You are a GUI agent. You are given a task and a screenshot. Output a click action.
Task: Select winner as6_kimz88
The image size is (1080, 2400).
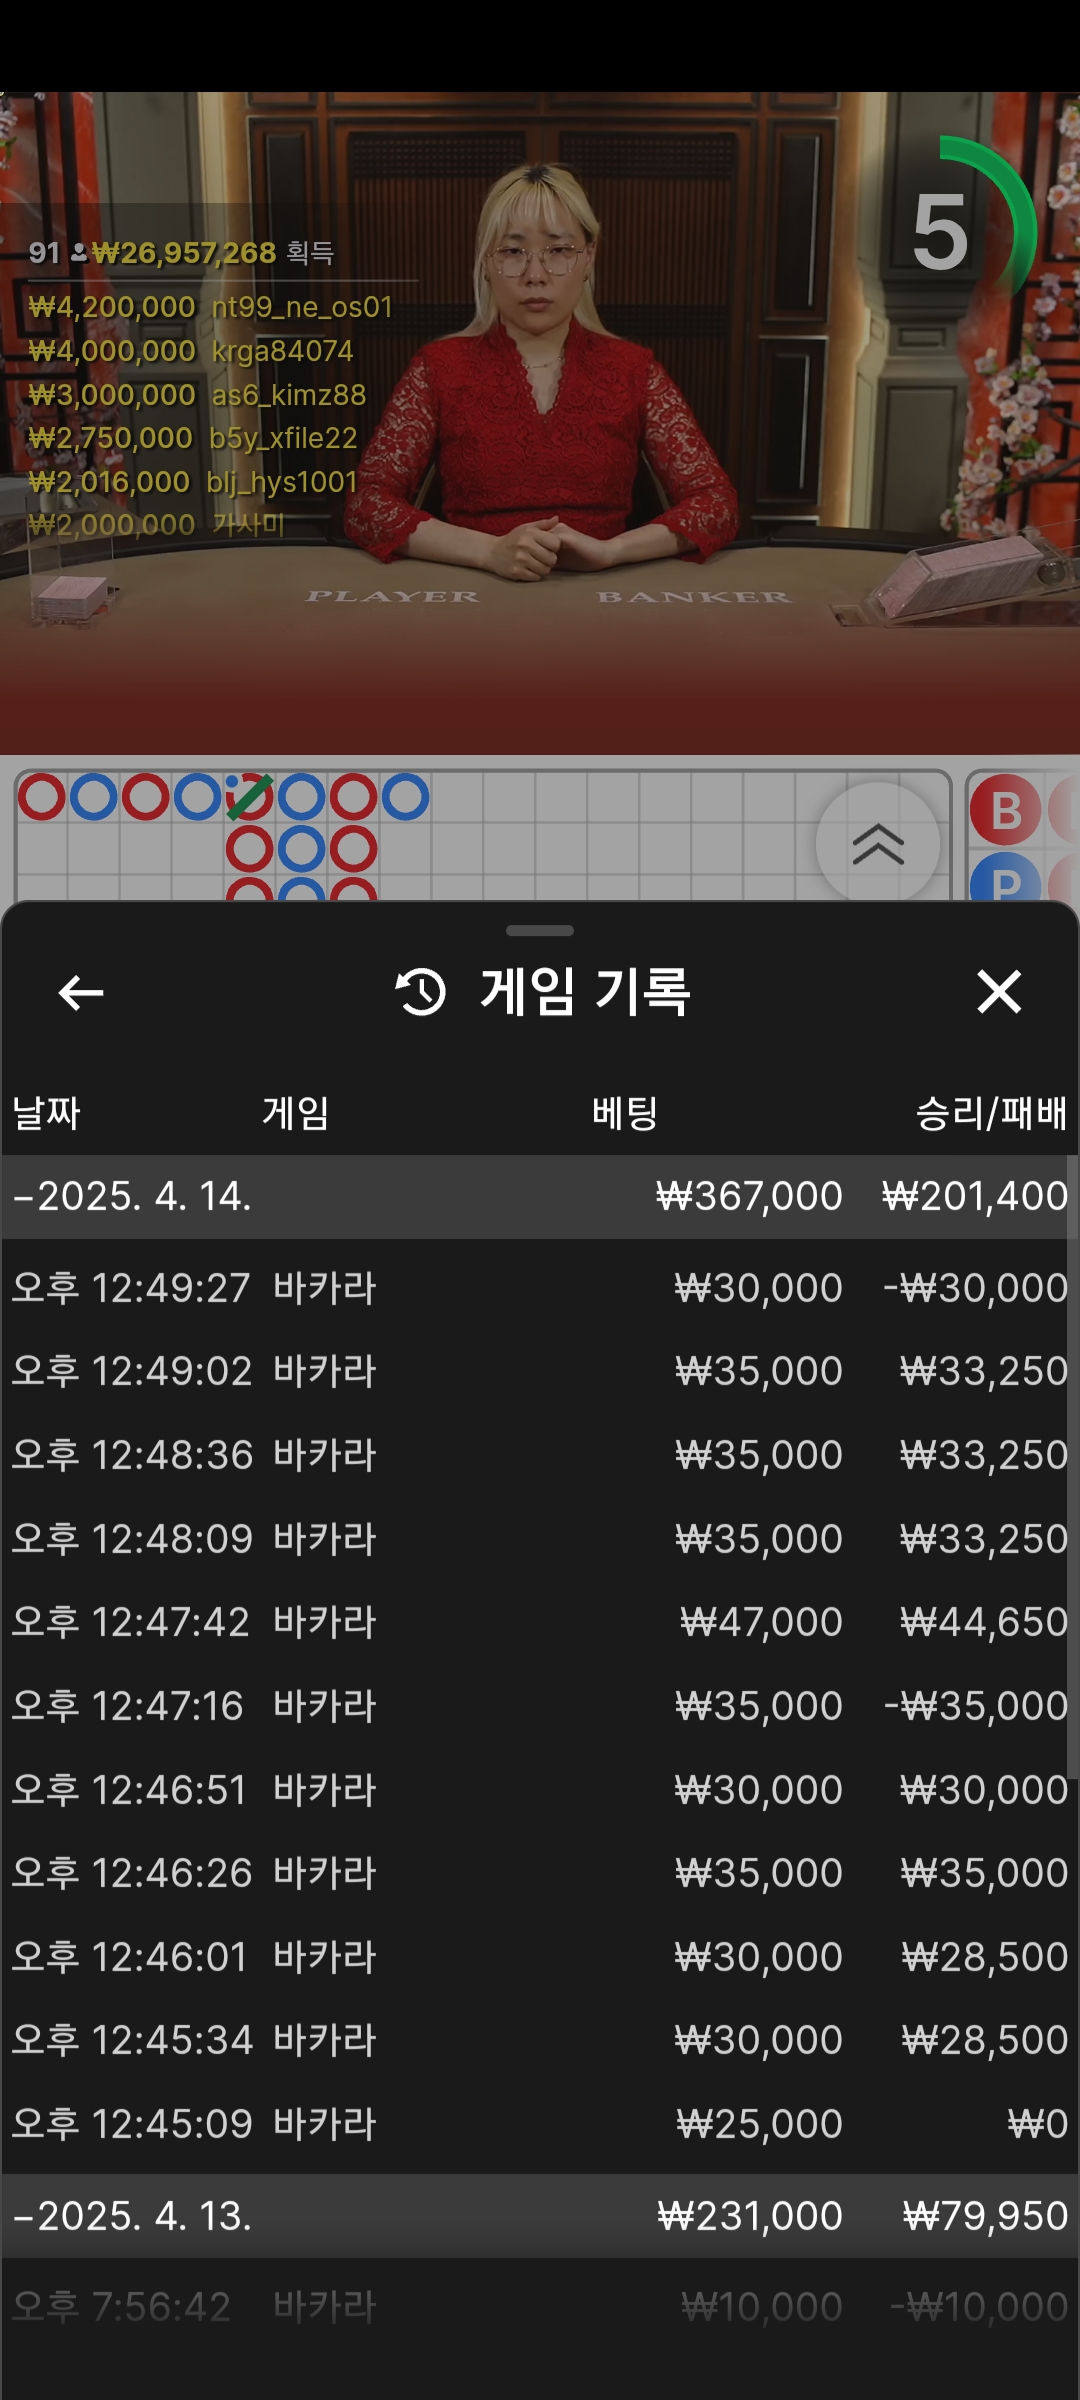click(288, 395)
